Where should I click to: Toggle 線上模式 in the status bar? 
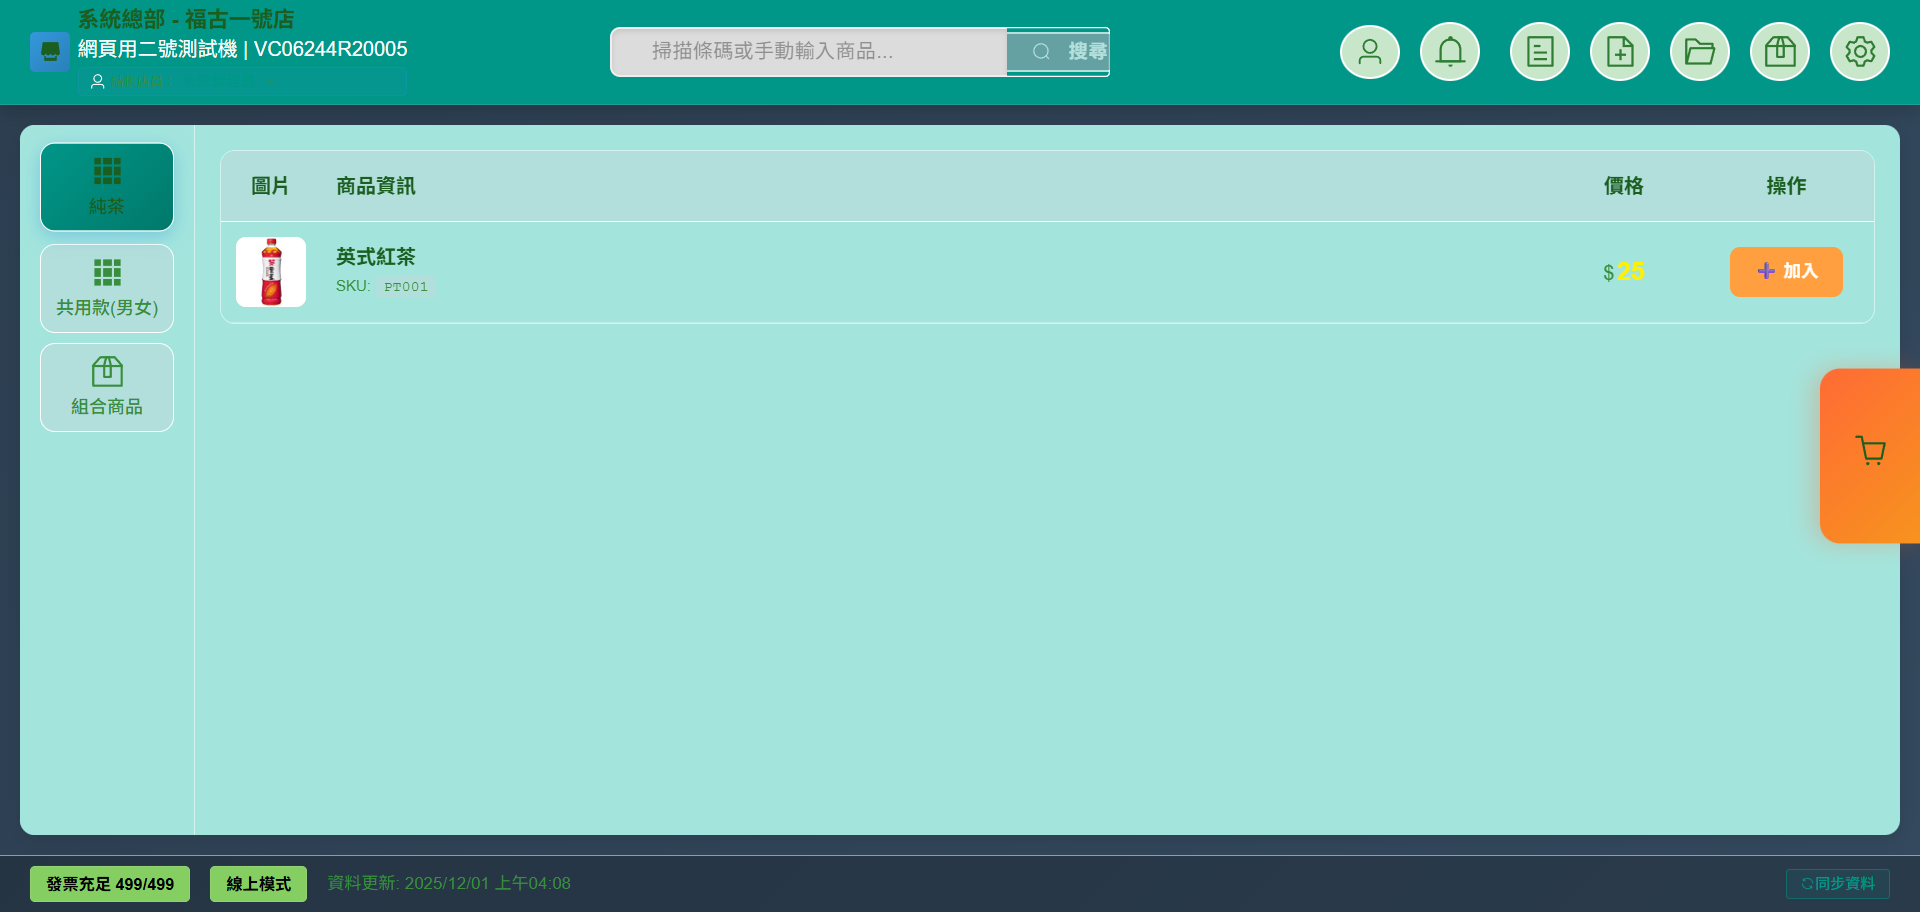pyautogui.click(x=257, y=883)
